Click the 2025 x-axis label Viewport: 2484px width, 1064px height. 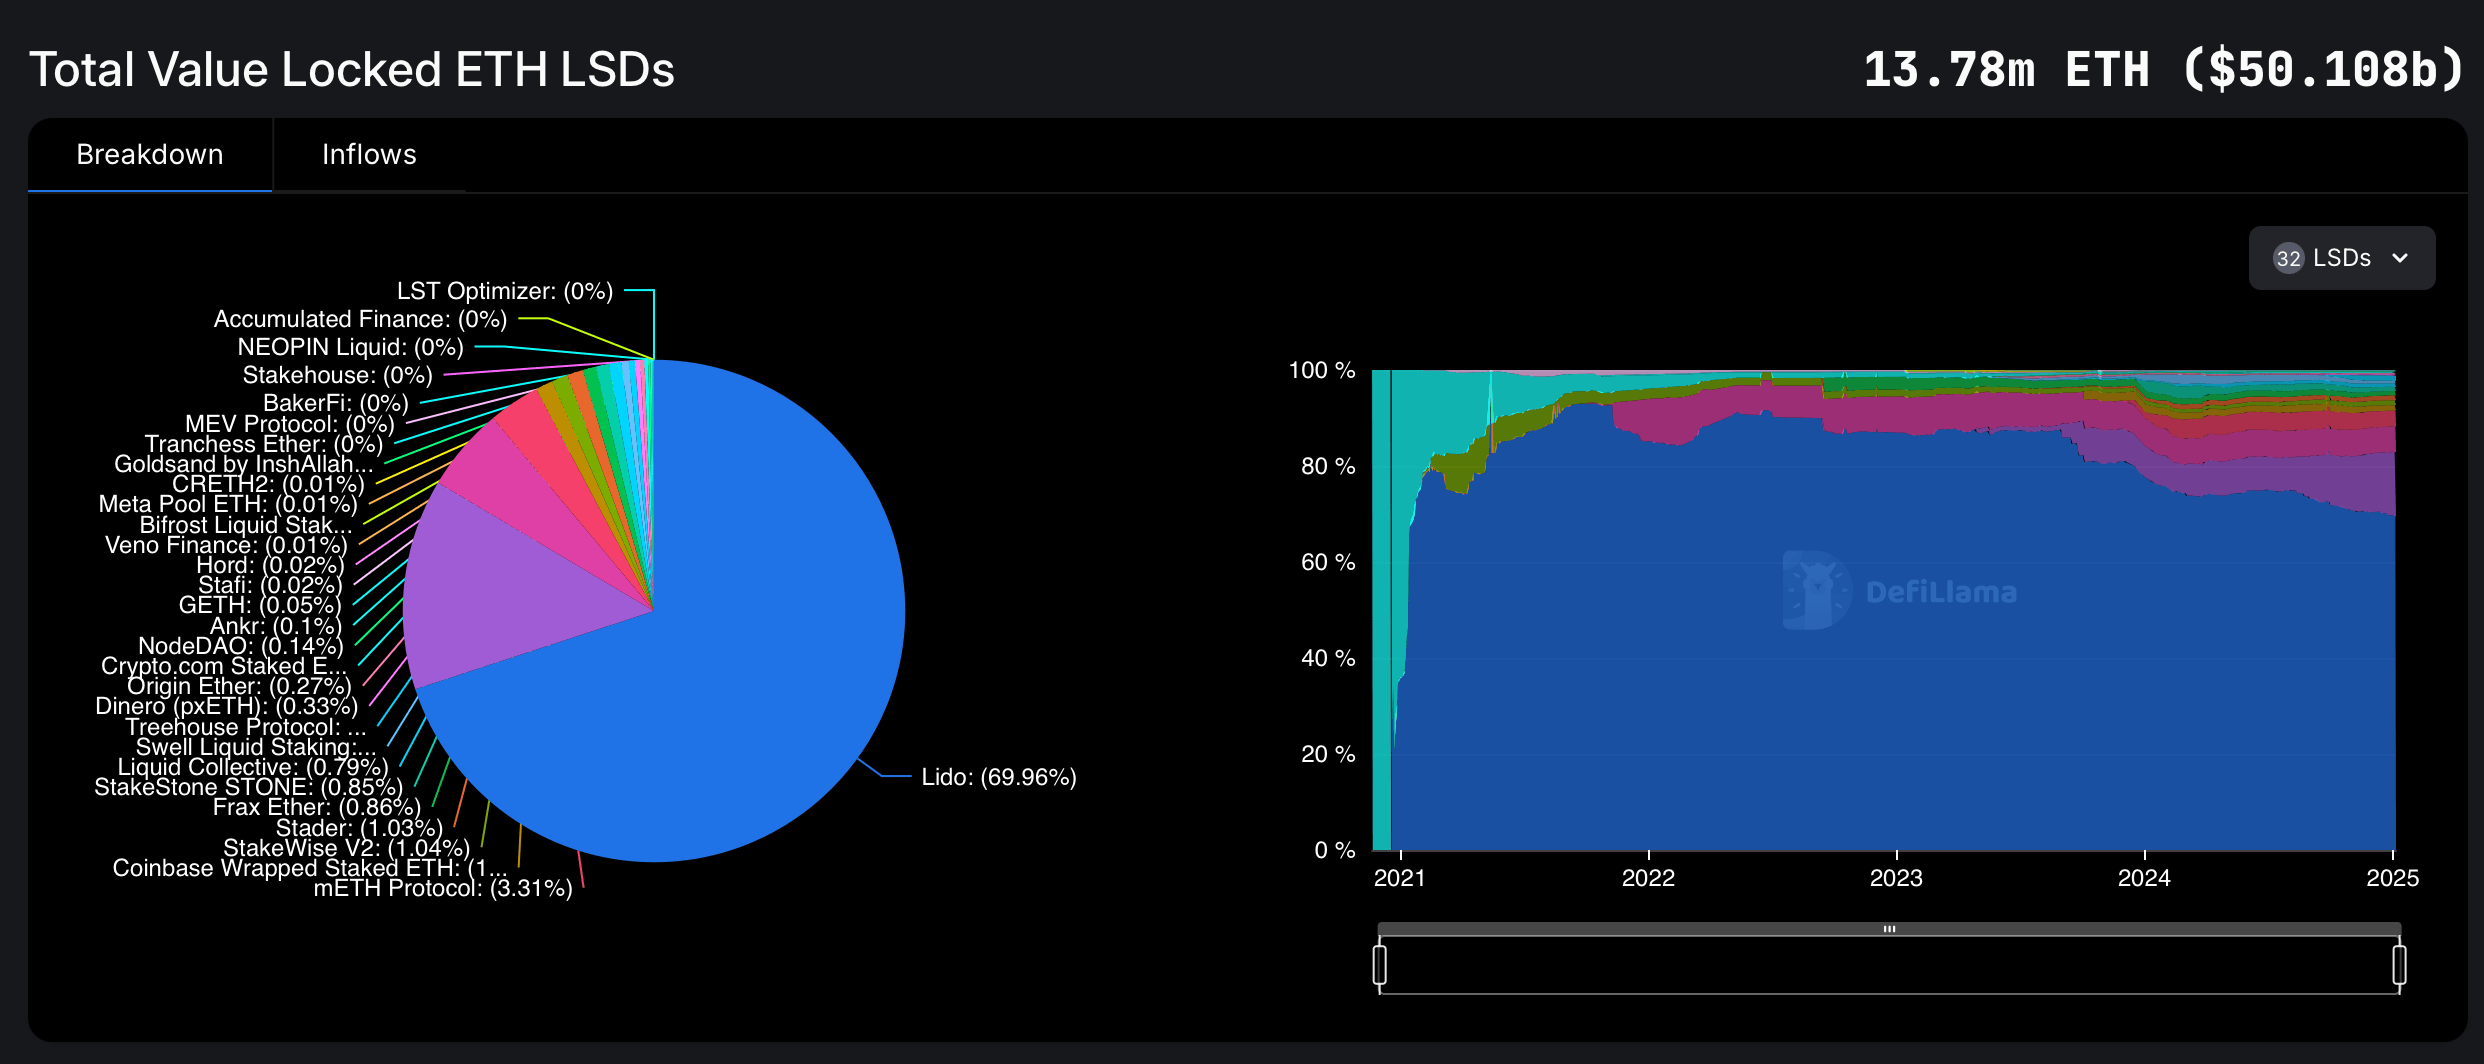[2392, 878]
